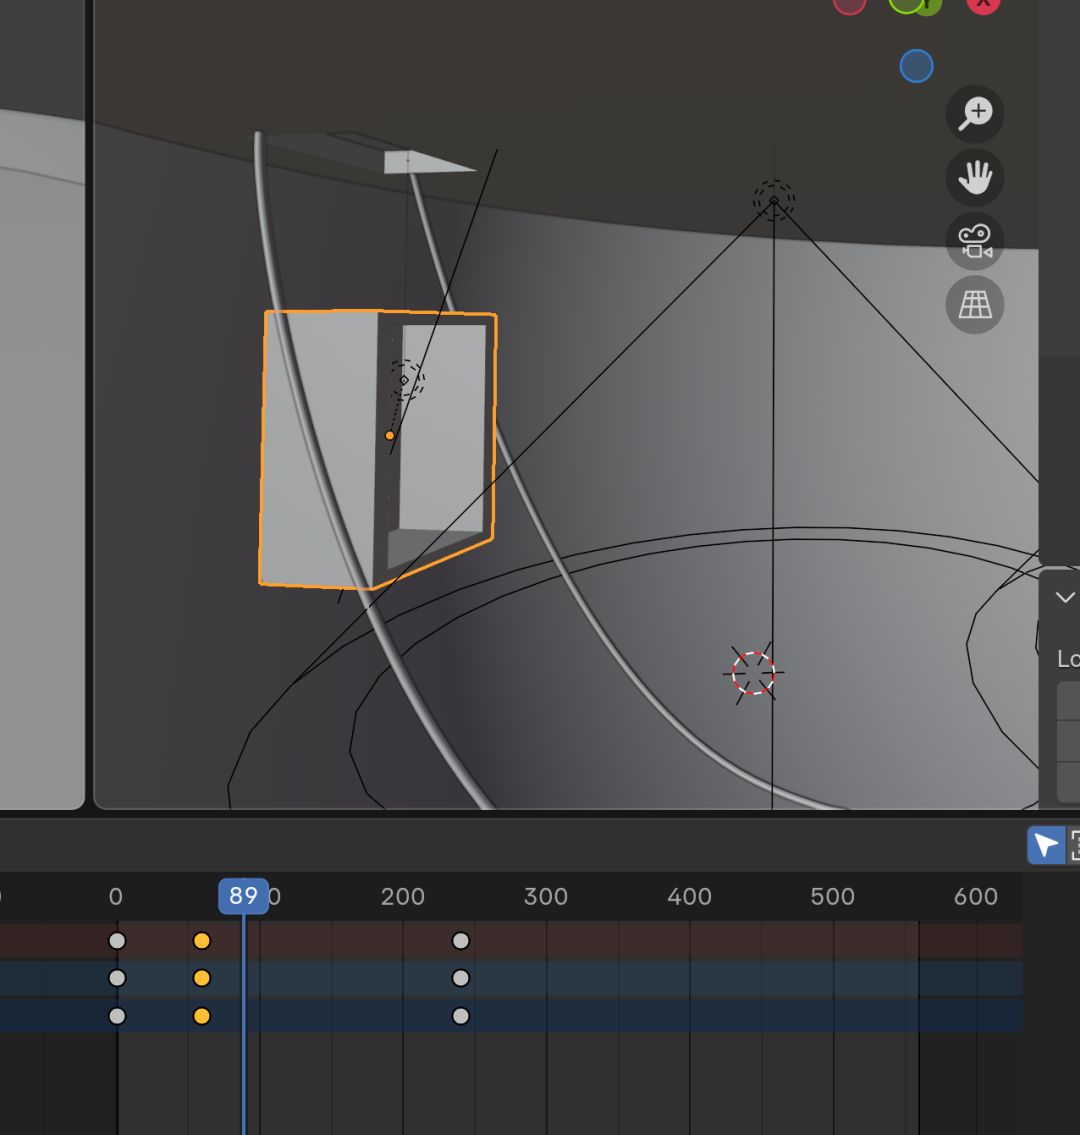The height and width of the screenshot is (1135, 1080).
Task: Select the orange keyframe in top channel
Action: (202, 940)
